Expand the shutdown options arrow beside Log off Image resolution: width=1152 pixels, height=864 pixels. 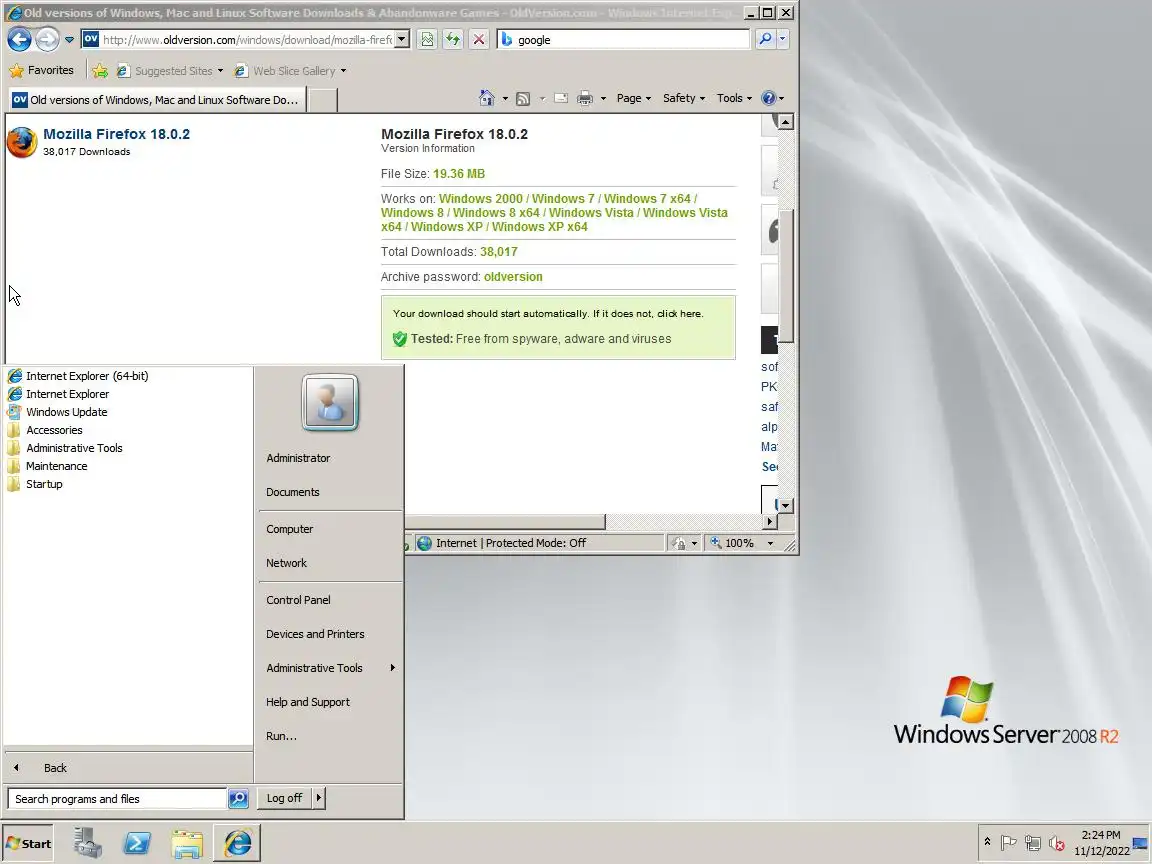[x=318, y=798]
